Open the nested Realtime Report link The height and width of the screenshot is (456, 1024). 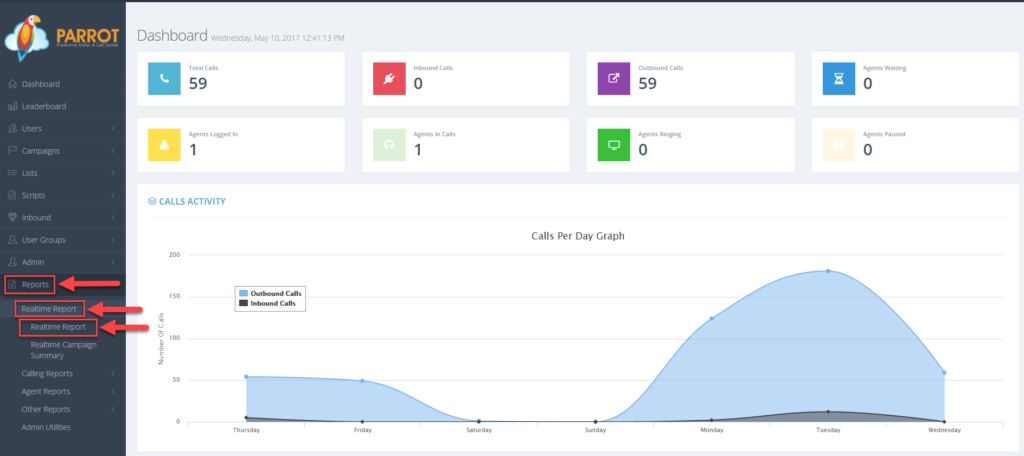[x=58, y=327]
